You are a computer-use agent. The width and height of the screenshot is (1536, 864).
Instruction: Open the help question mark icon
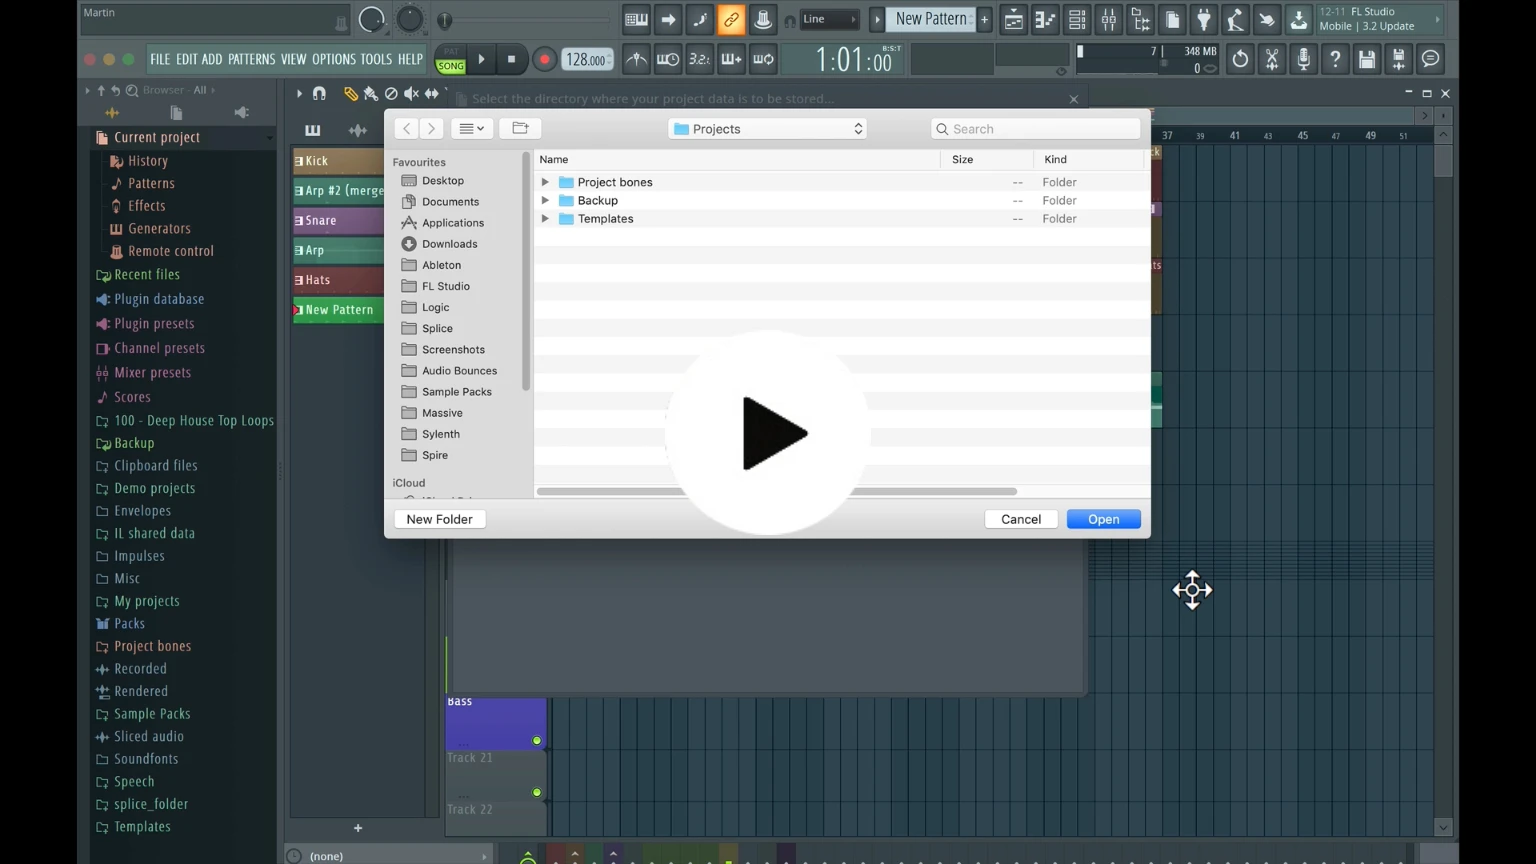point(1335,59)
